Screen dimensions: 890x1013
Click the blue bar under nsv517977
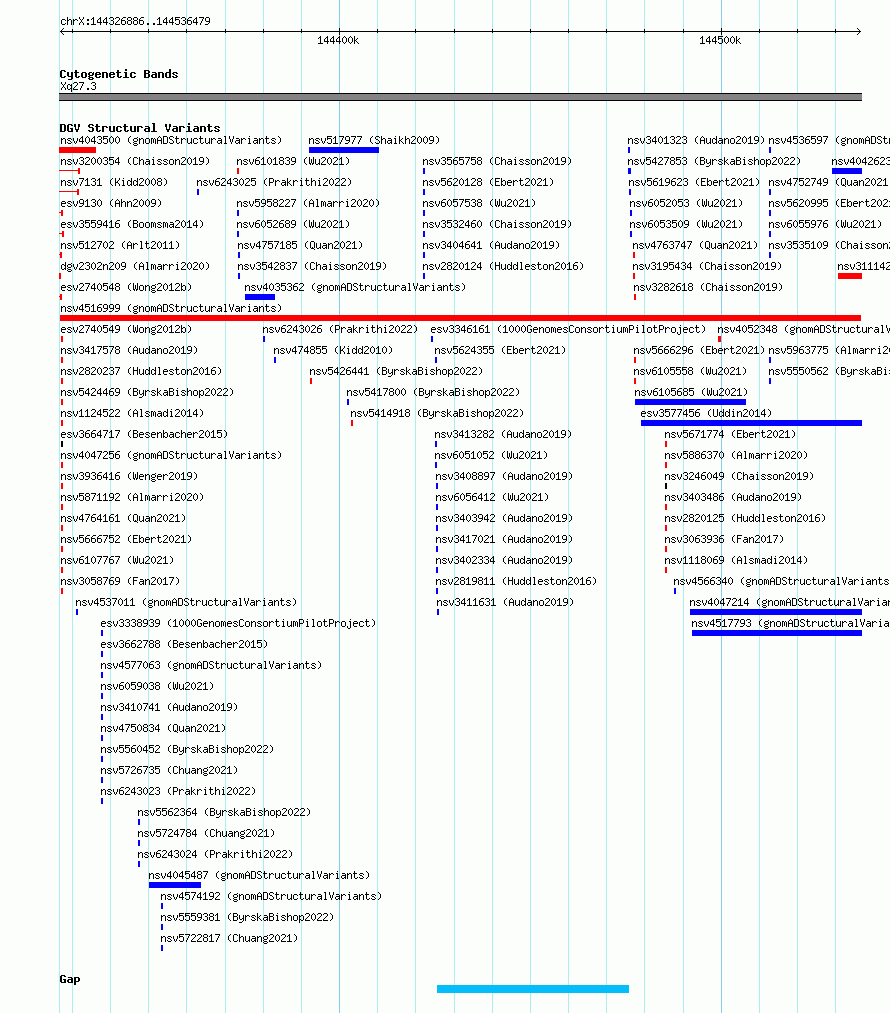click(344, 150)
